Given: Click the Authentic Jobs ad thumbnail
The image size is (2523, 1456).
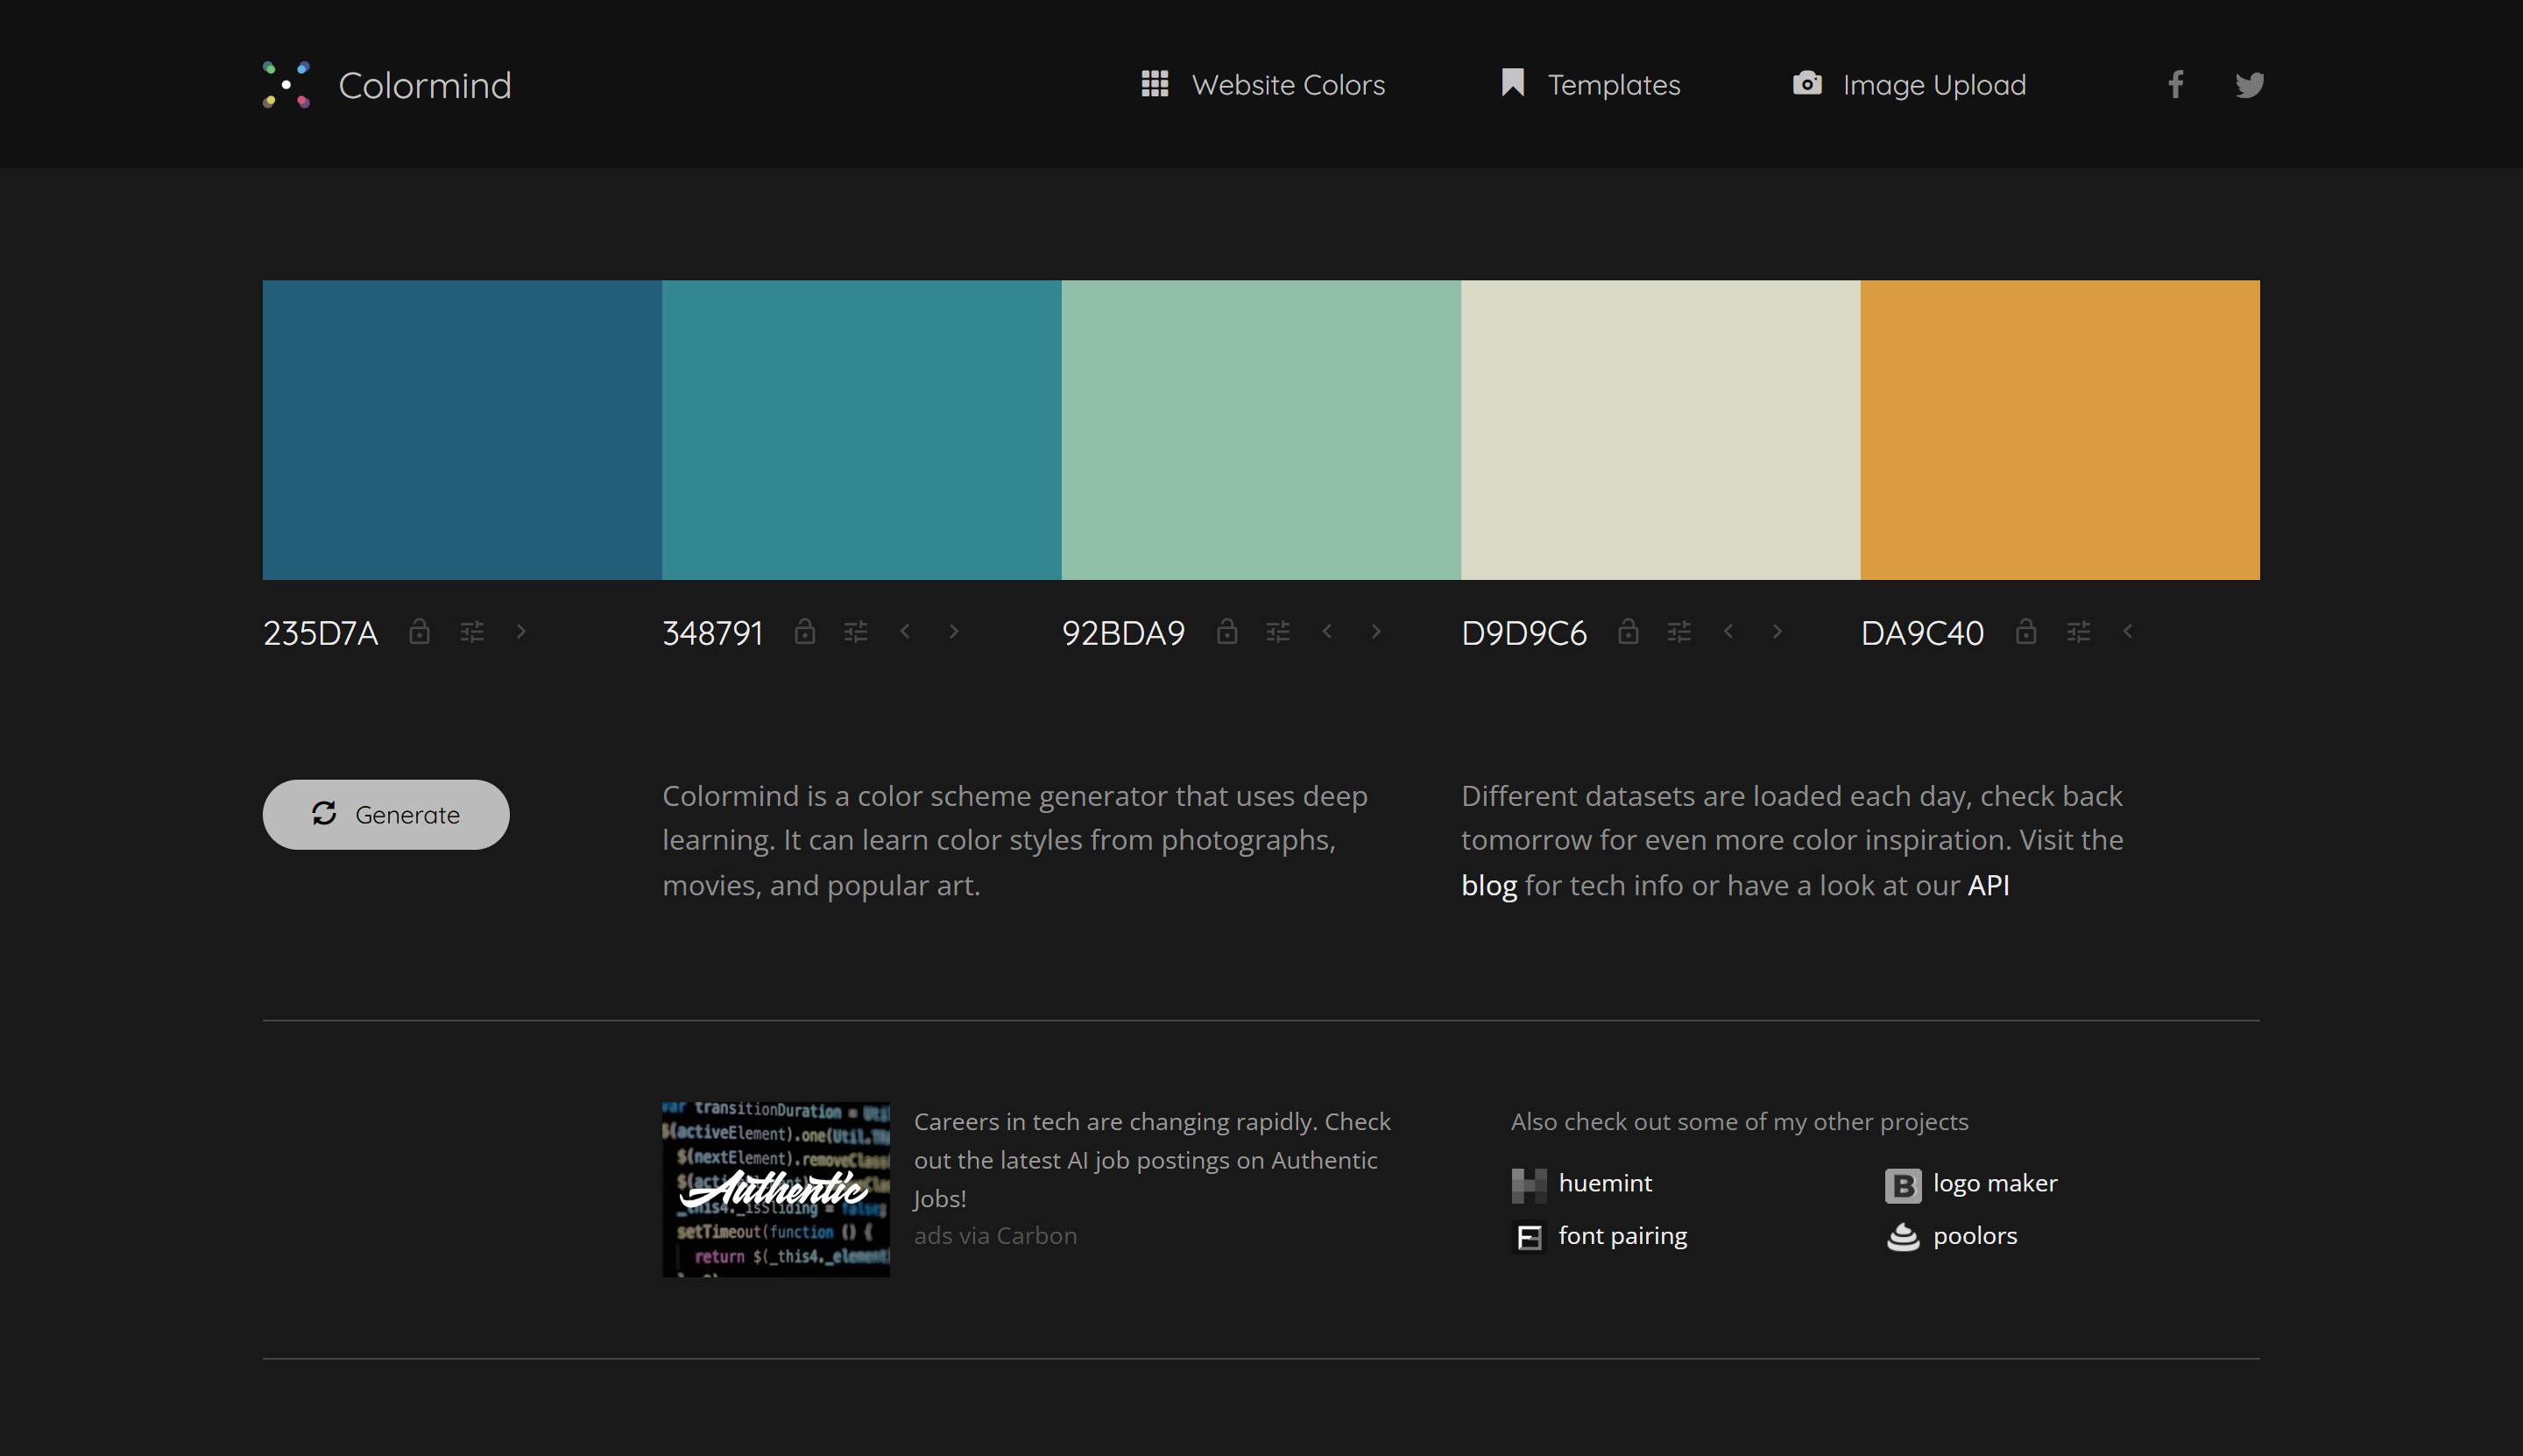Looking at the screenshot, I should [x=775, y=1189].
